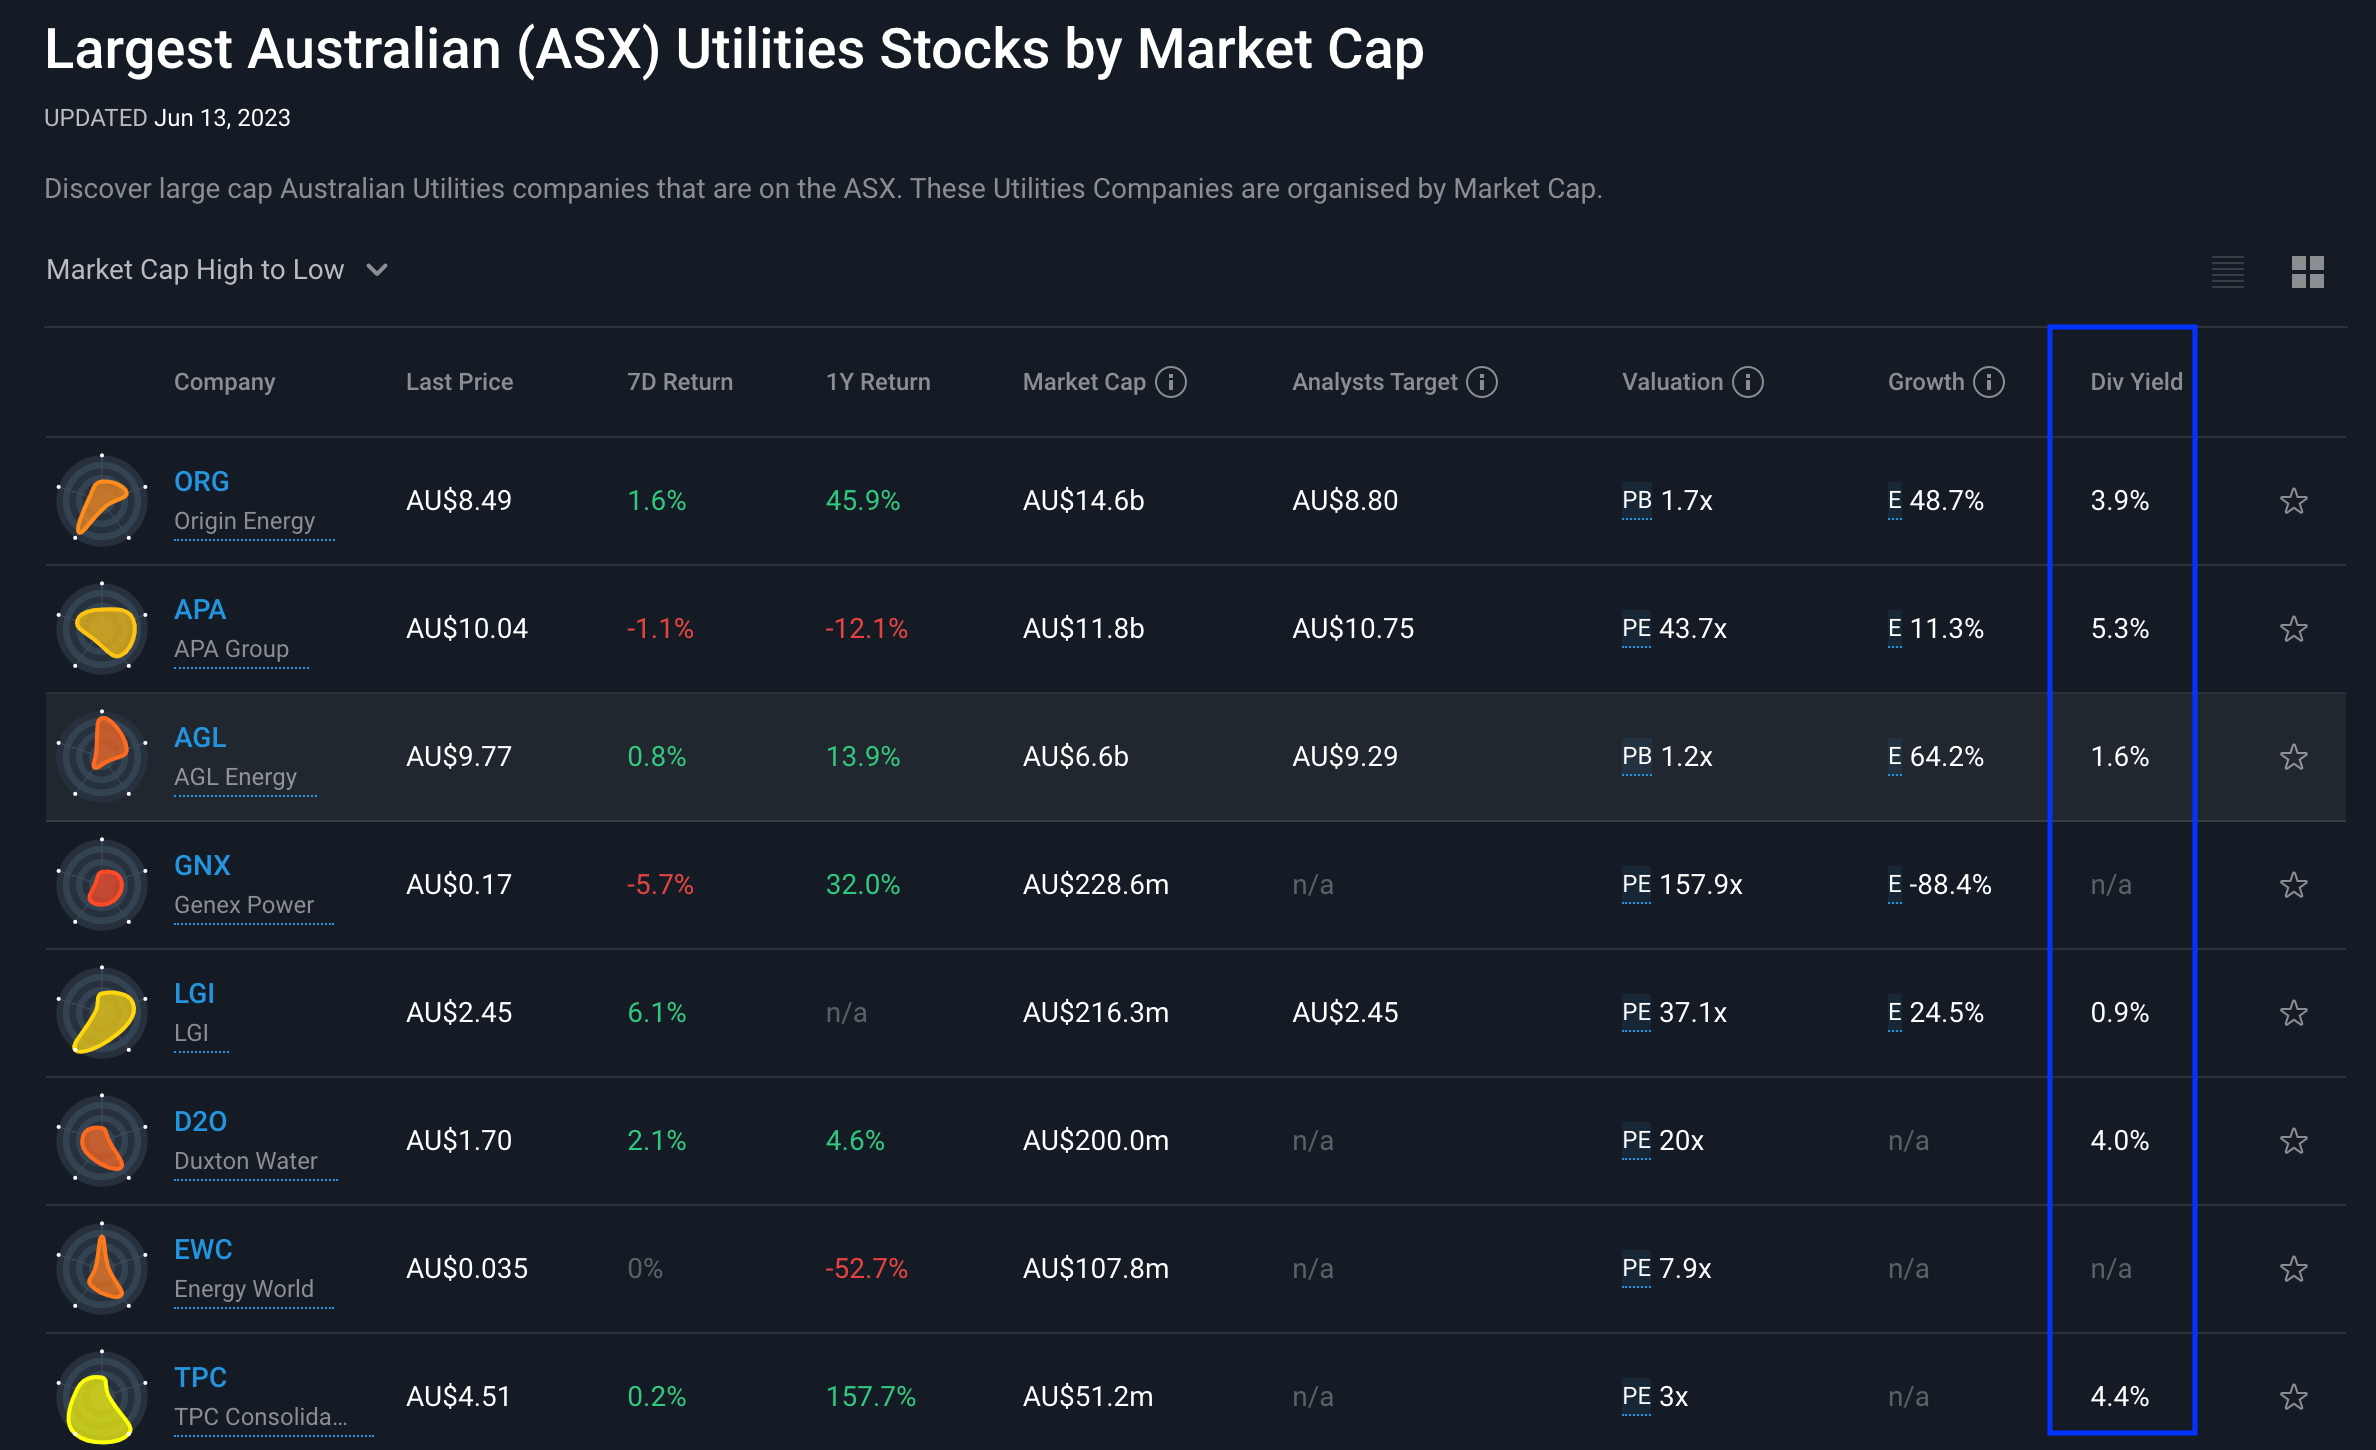
Task: Click the 7D Return column header
Action: coord(679,382)
